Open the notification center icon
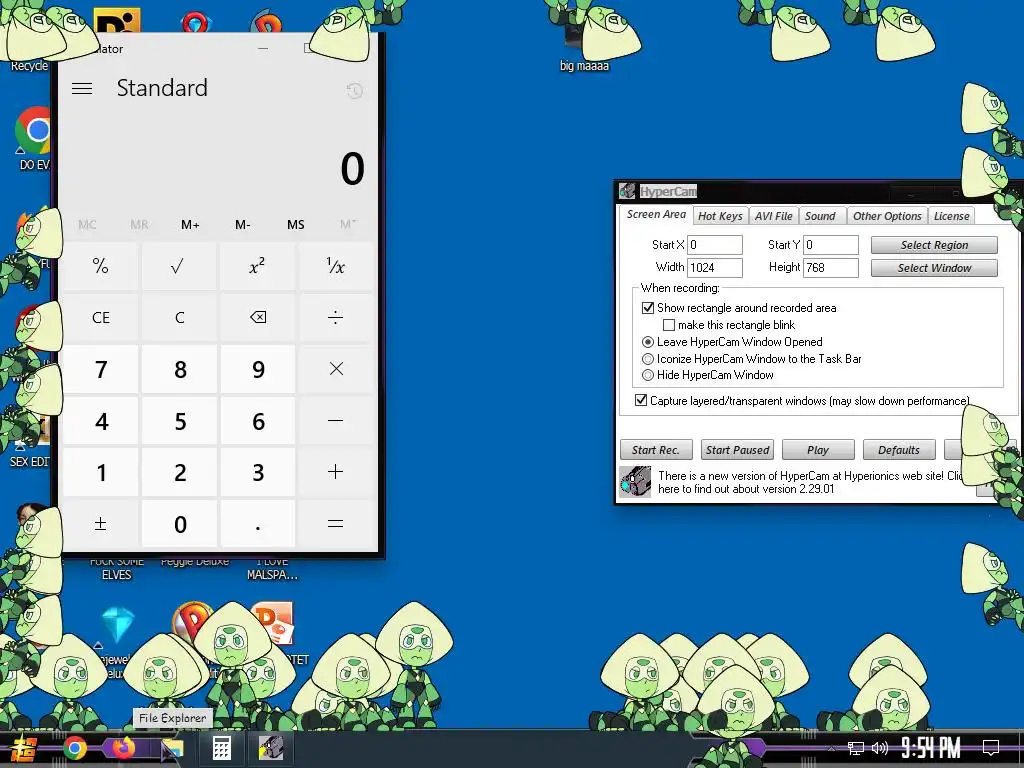Image resolution: width=1024 pixels, height=768 pixels. pos(991,748)
